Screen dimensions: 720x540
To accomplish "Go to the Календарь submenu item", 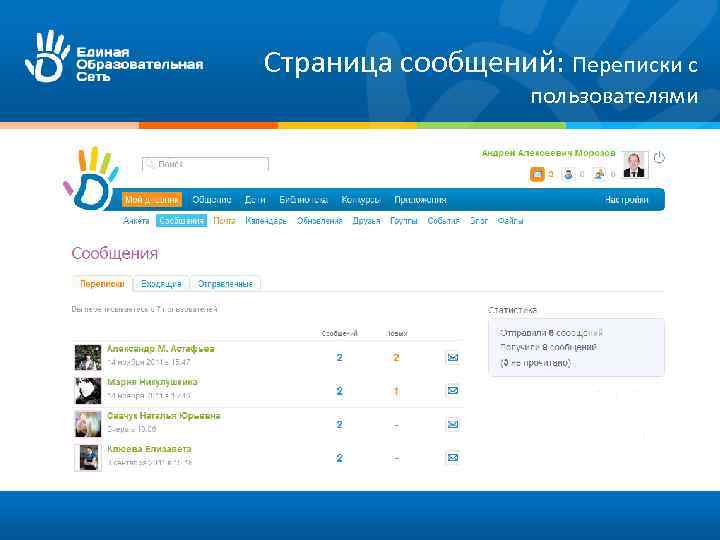I will click(x=266, y=221).
